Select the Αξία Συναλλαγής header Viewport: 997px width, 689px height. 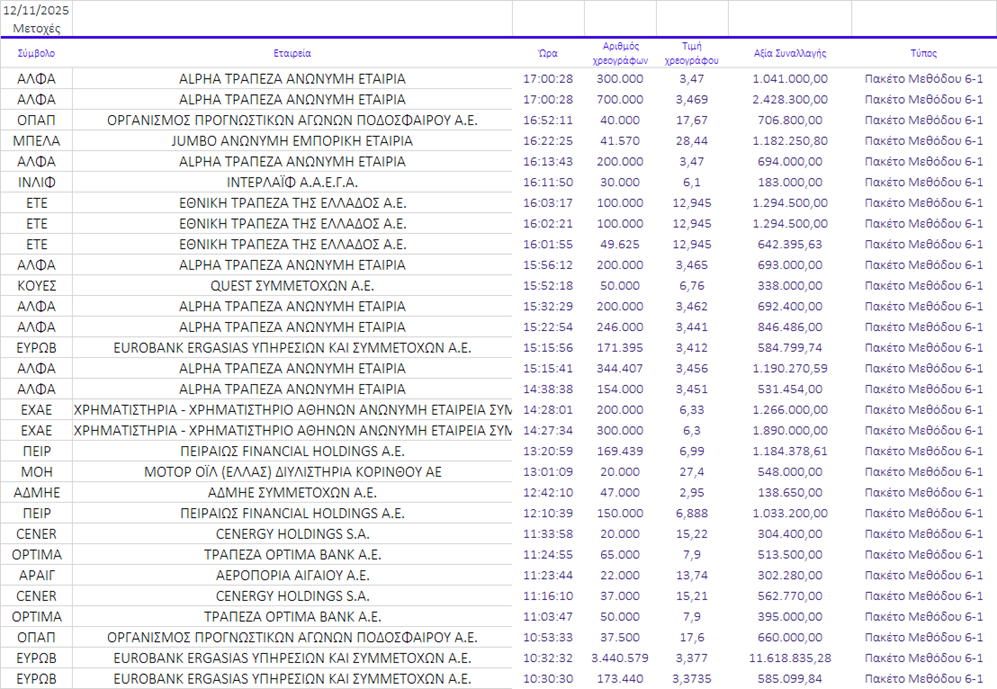pyautogui.click(x=790, y=53)
